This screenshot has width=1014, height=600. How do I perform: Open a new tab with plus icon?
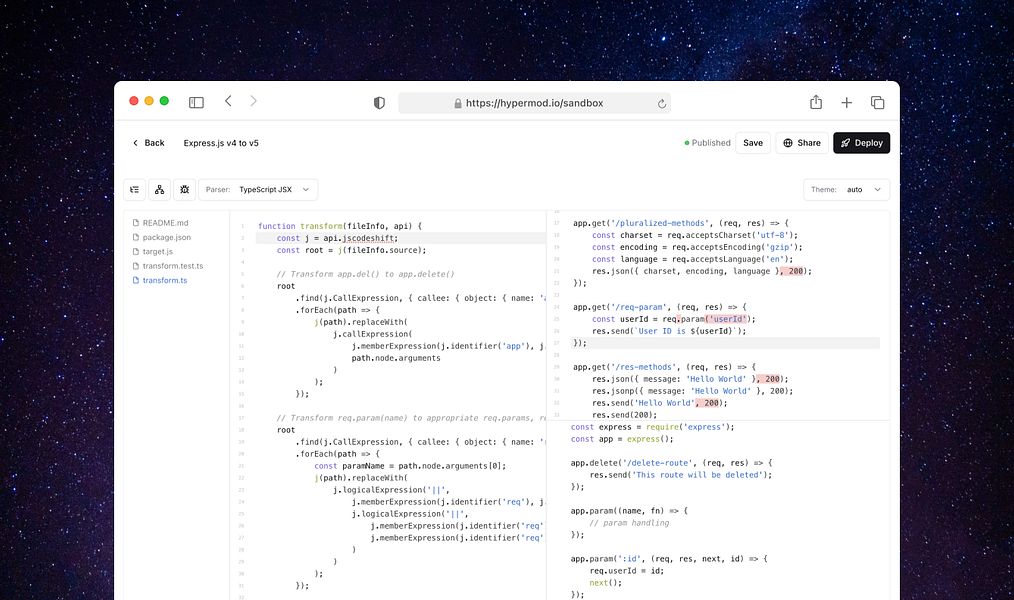847,102
